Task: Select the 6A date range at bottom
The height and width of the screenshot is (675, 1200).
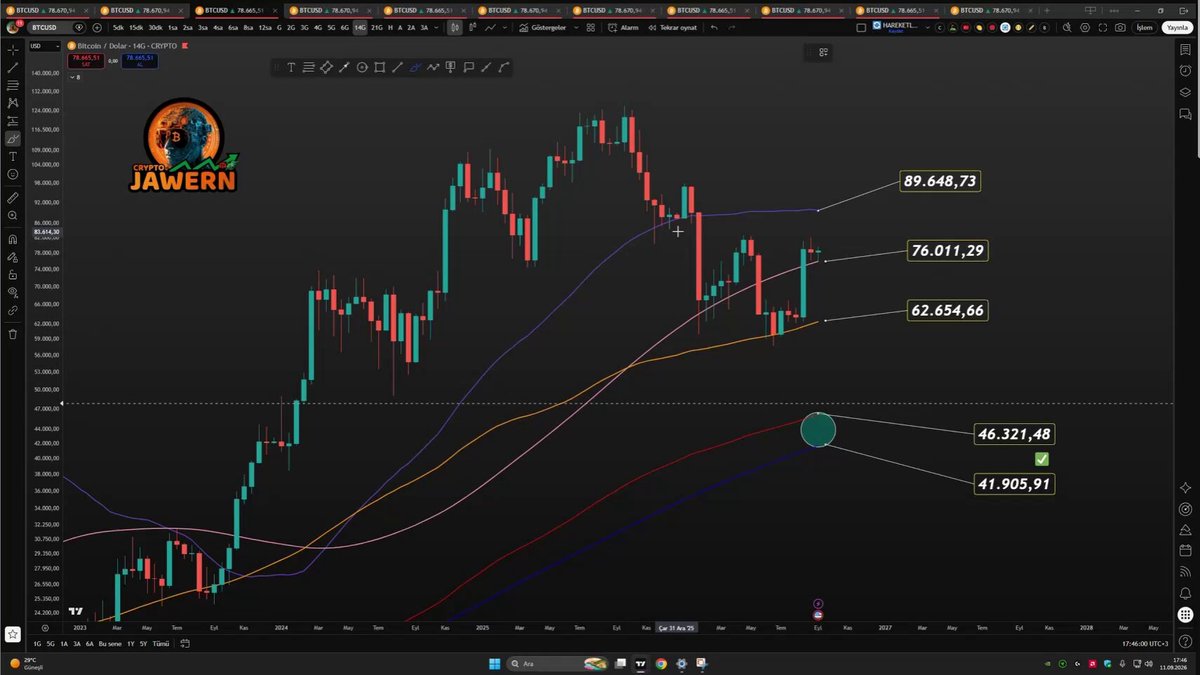Action: click(x=90, y=644)
